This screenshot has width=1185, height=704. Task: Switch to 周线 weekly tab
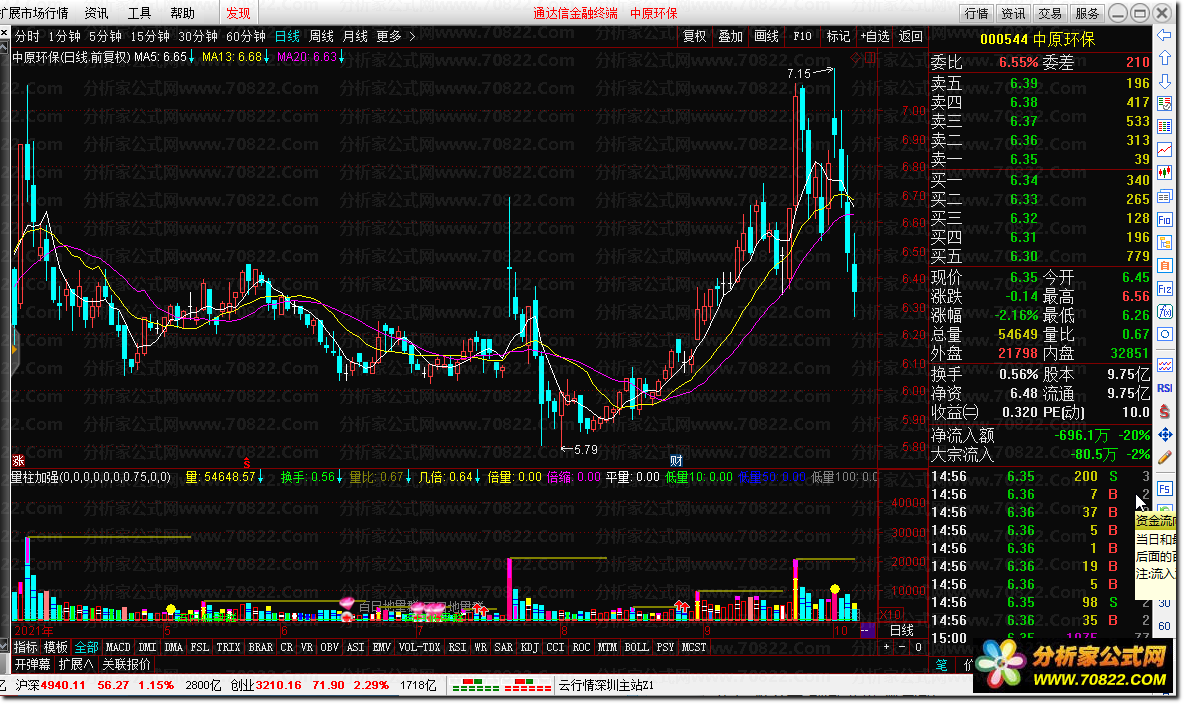pos(321,36)
